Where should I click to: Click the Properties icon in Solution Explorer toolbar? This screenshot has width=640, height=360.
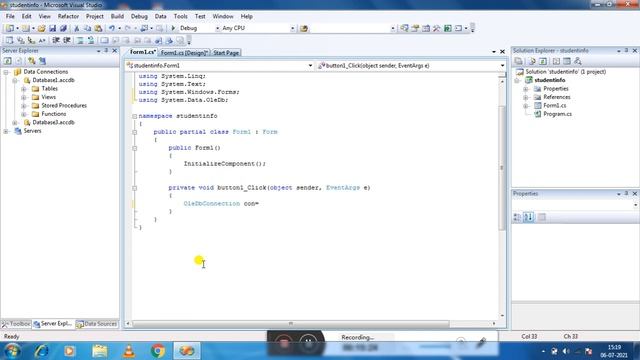click(518, 61)
